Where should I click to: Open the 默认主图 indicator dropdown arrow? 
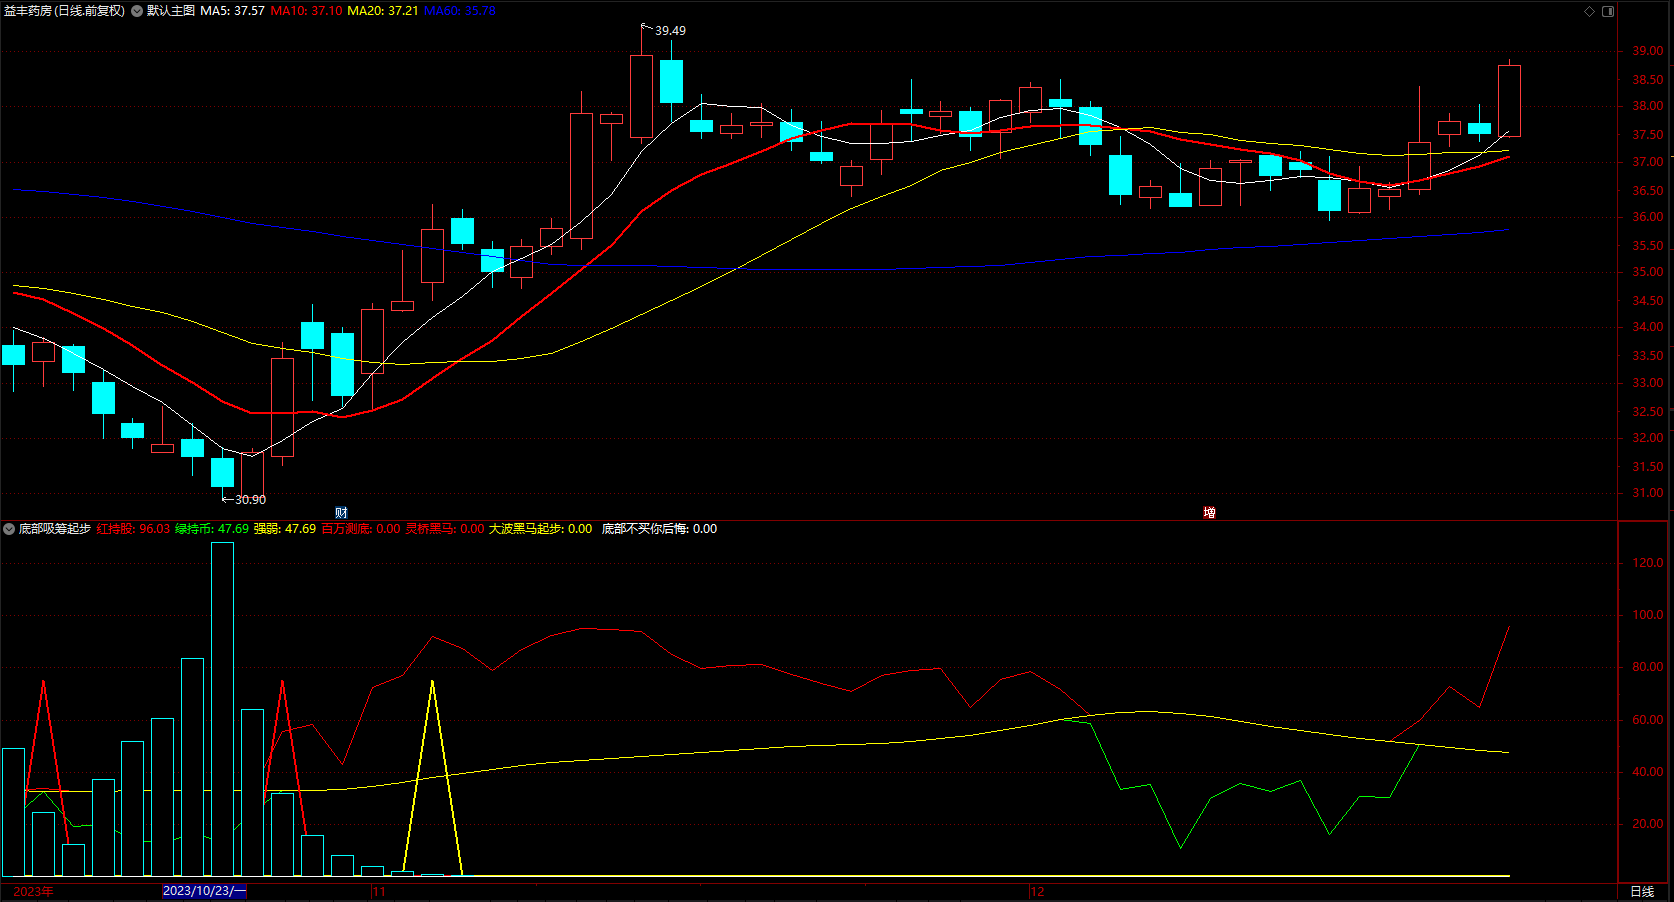pos(137,11)
